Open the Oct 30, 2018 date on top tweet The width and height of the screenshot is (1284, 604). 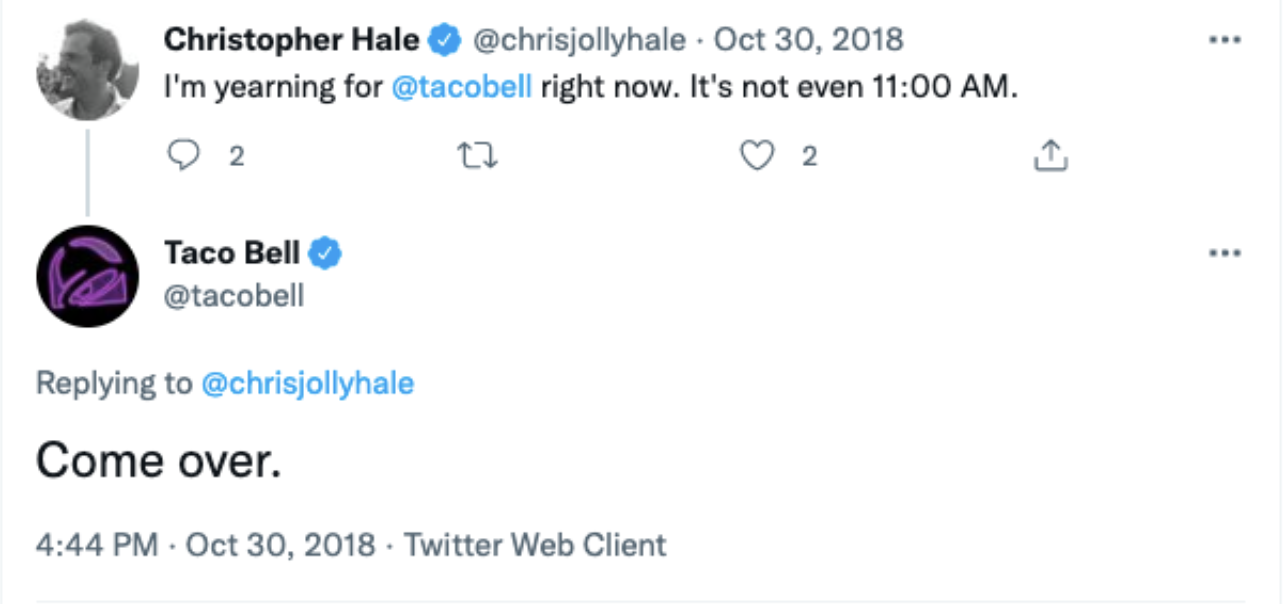[808, 40]
